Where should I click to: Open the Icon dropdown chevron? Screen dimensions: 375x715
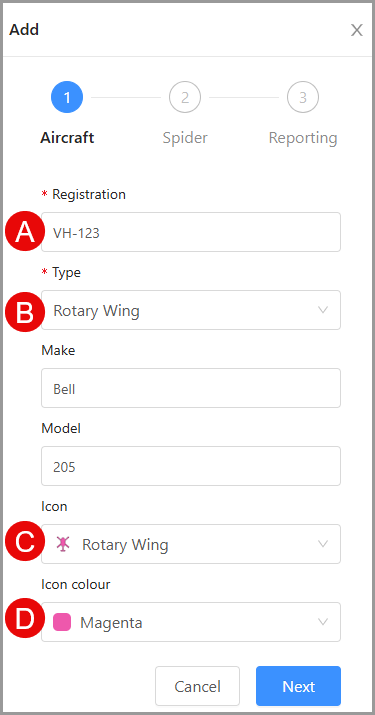[323, 544]
